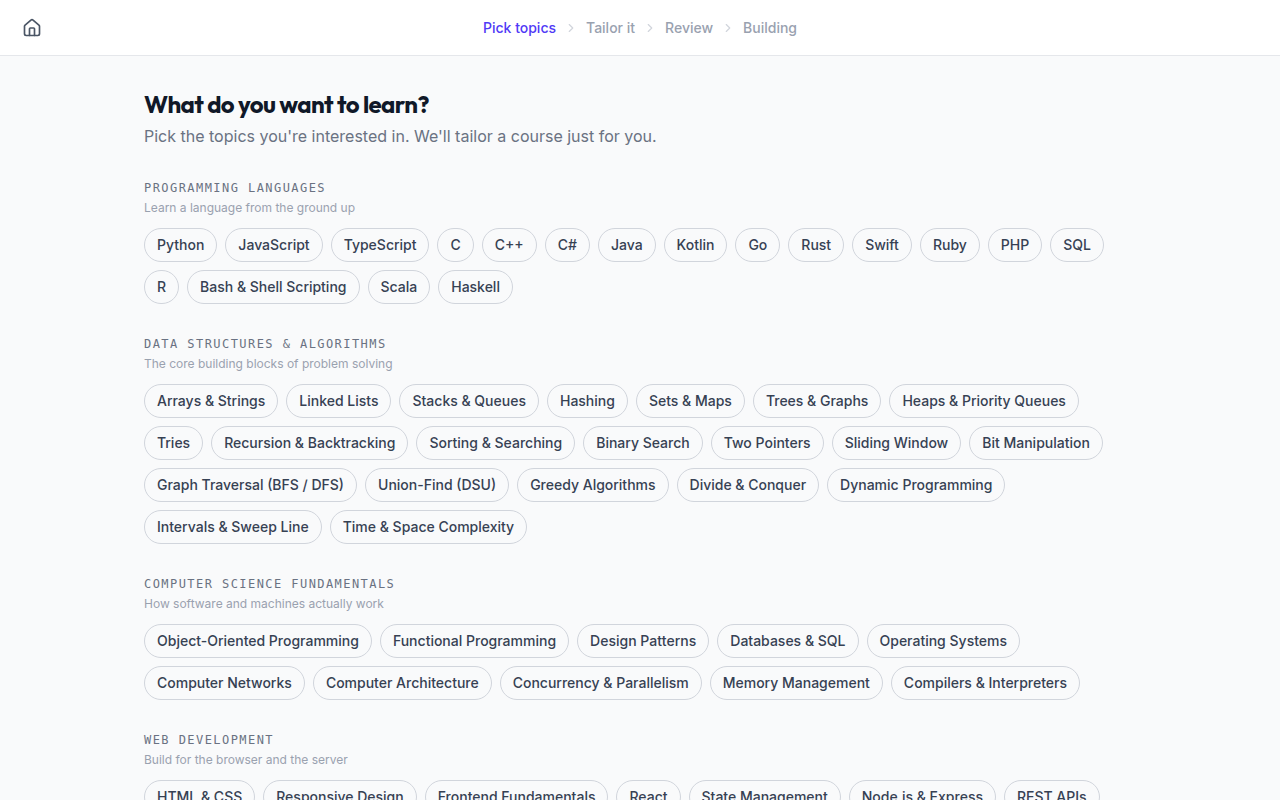Pick Sorting & Searching topic
Viewport: 1280px width, 800px height.
point(496,443)
